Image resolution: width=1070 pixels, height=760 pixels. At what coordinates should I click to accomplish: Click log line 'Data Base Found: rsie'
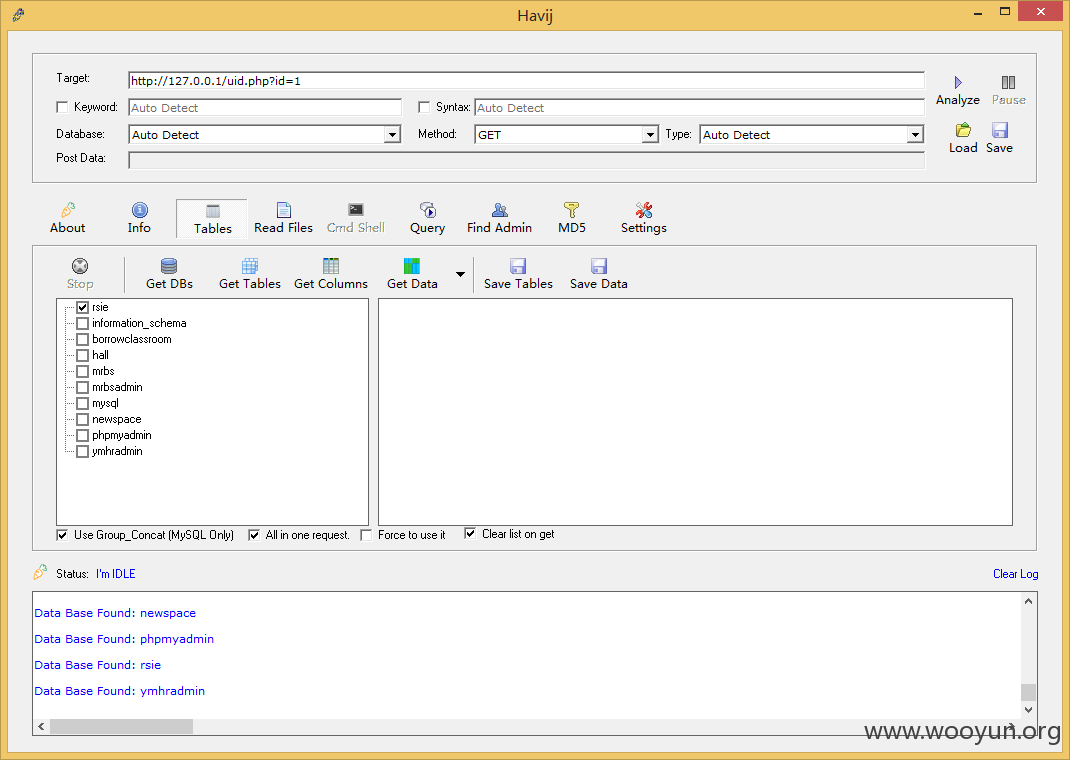point(98,664)
